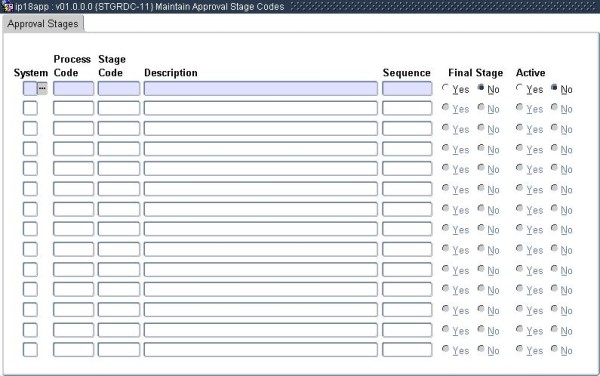Select Final Stage No in the highlighted first row
The image size is (600, 376).
(481, 88)
